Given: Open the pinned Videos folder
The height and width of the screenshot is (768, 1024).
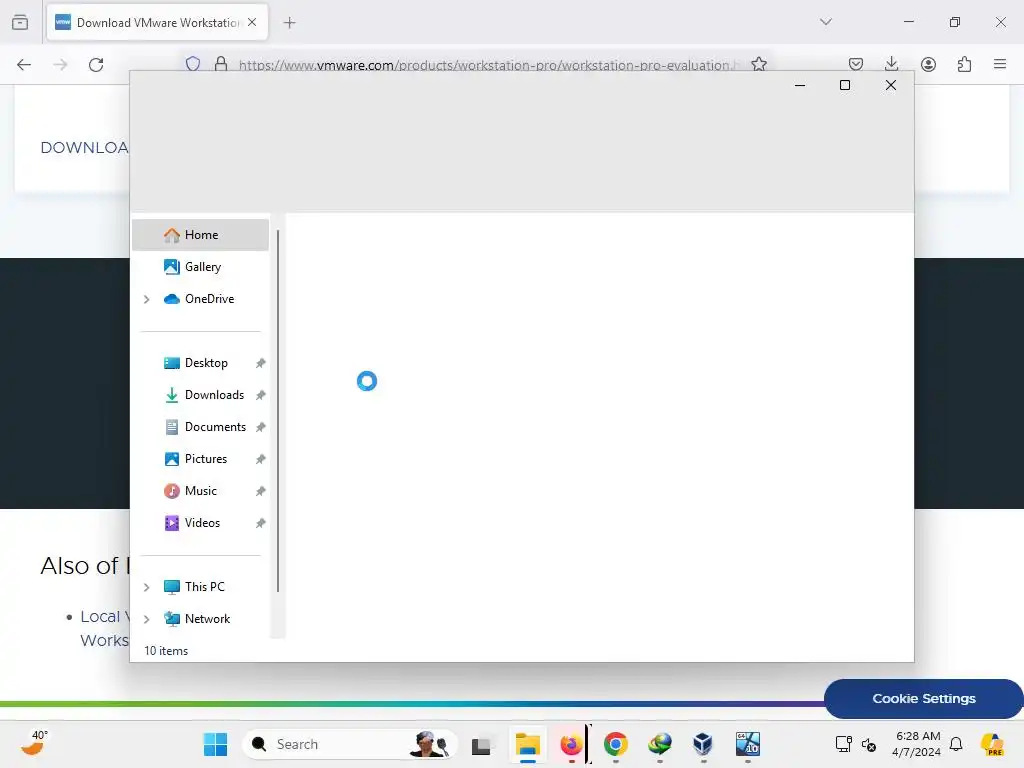Looking at the screenshot, I should pyautogui.click(x=200, y=523).
